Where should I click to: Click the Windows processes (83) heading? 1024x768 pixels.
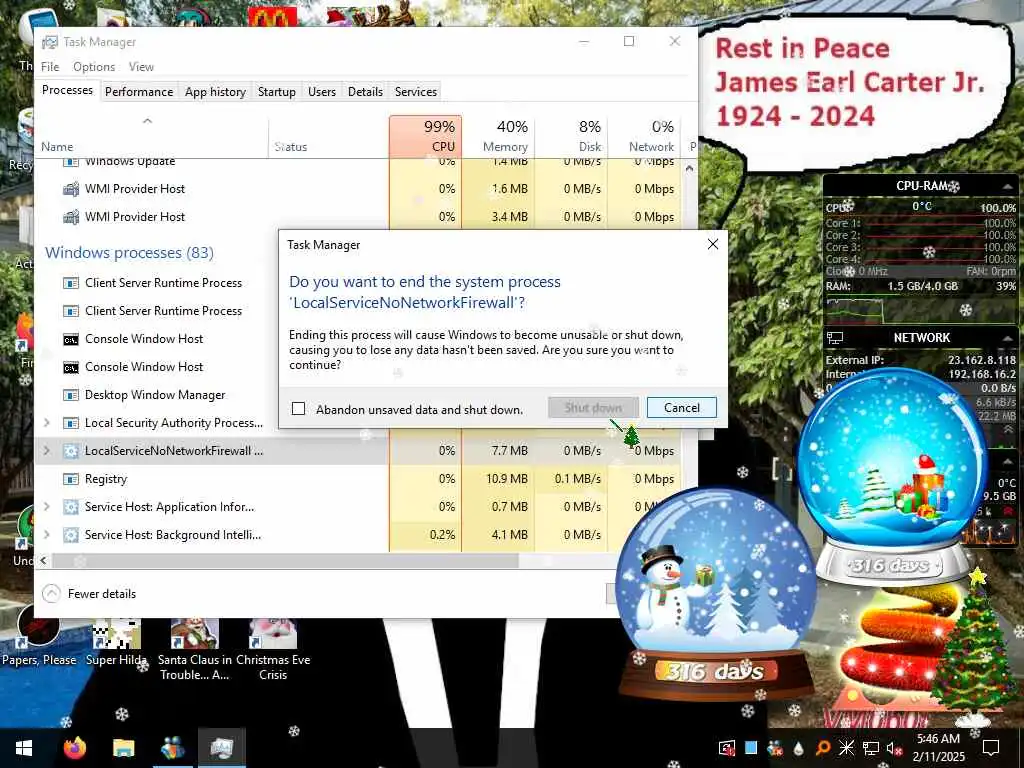[129, 253]
